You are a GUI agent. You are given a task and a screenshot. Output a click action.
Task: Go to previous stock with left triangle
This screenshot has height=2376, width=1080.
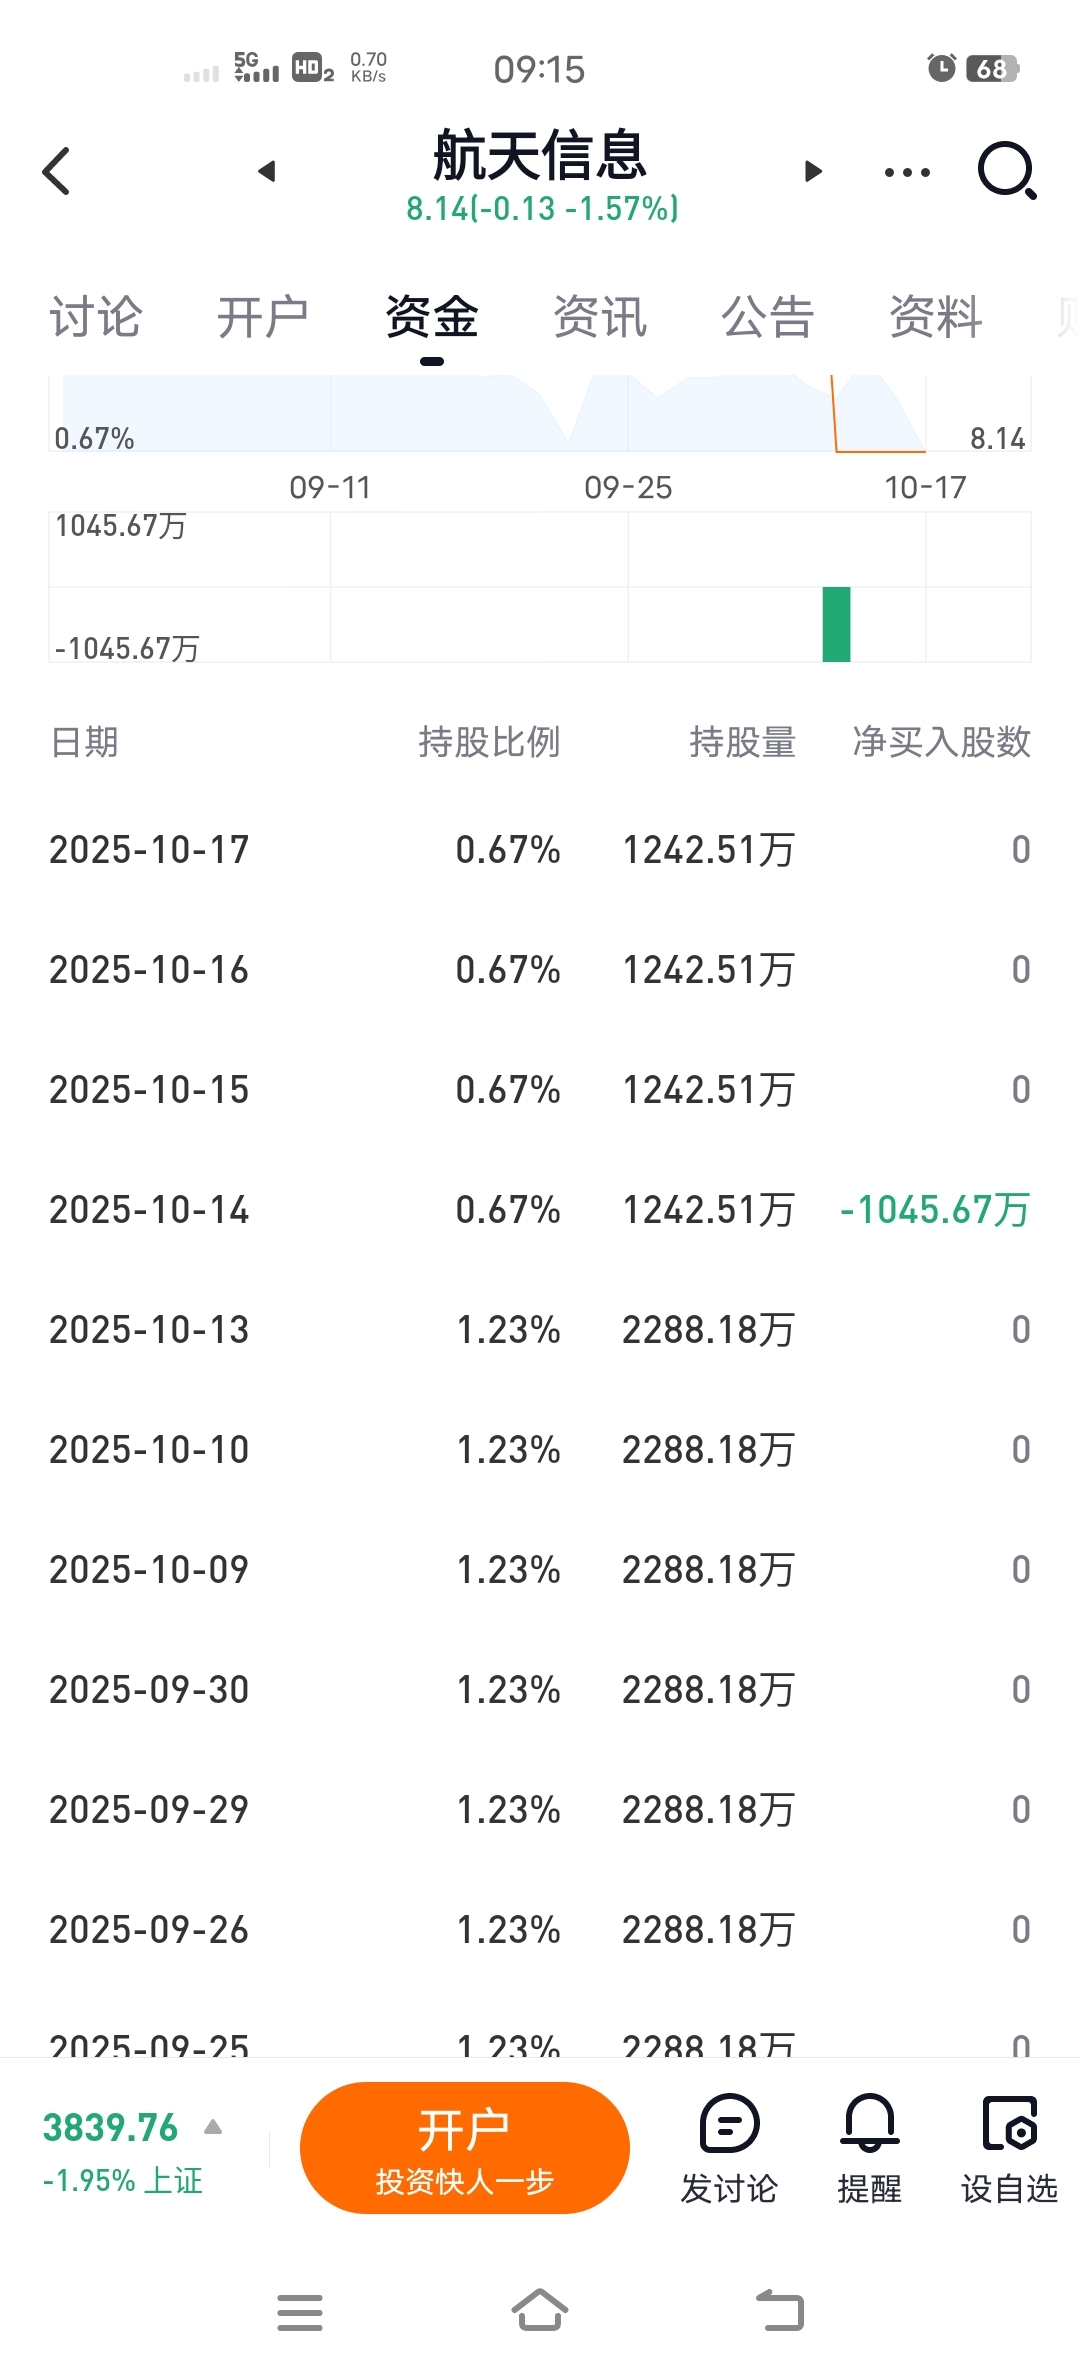[x=266, y=171]
